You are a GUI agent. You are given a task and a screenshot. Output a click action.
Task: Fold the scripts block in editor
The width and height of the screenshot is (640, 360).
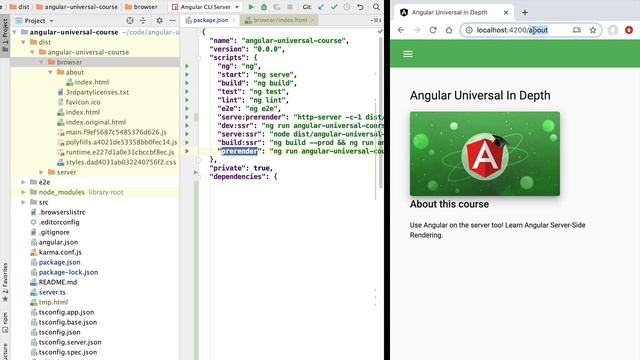click(x=199, y=58)
